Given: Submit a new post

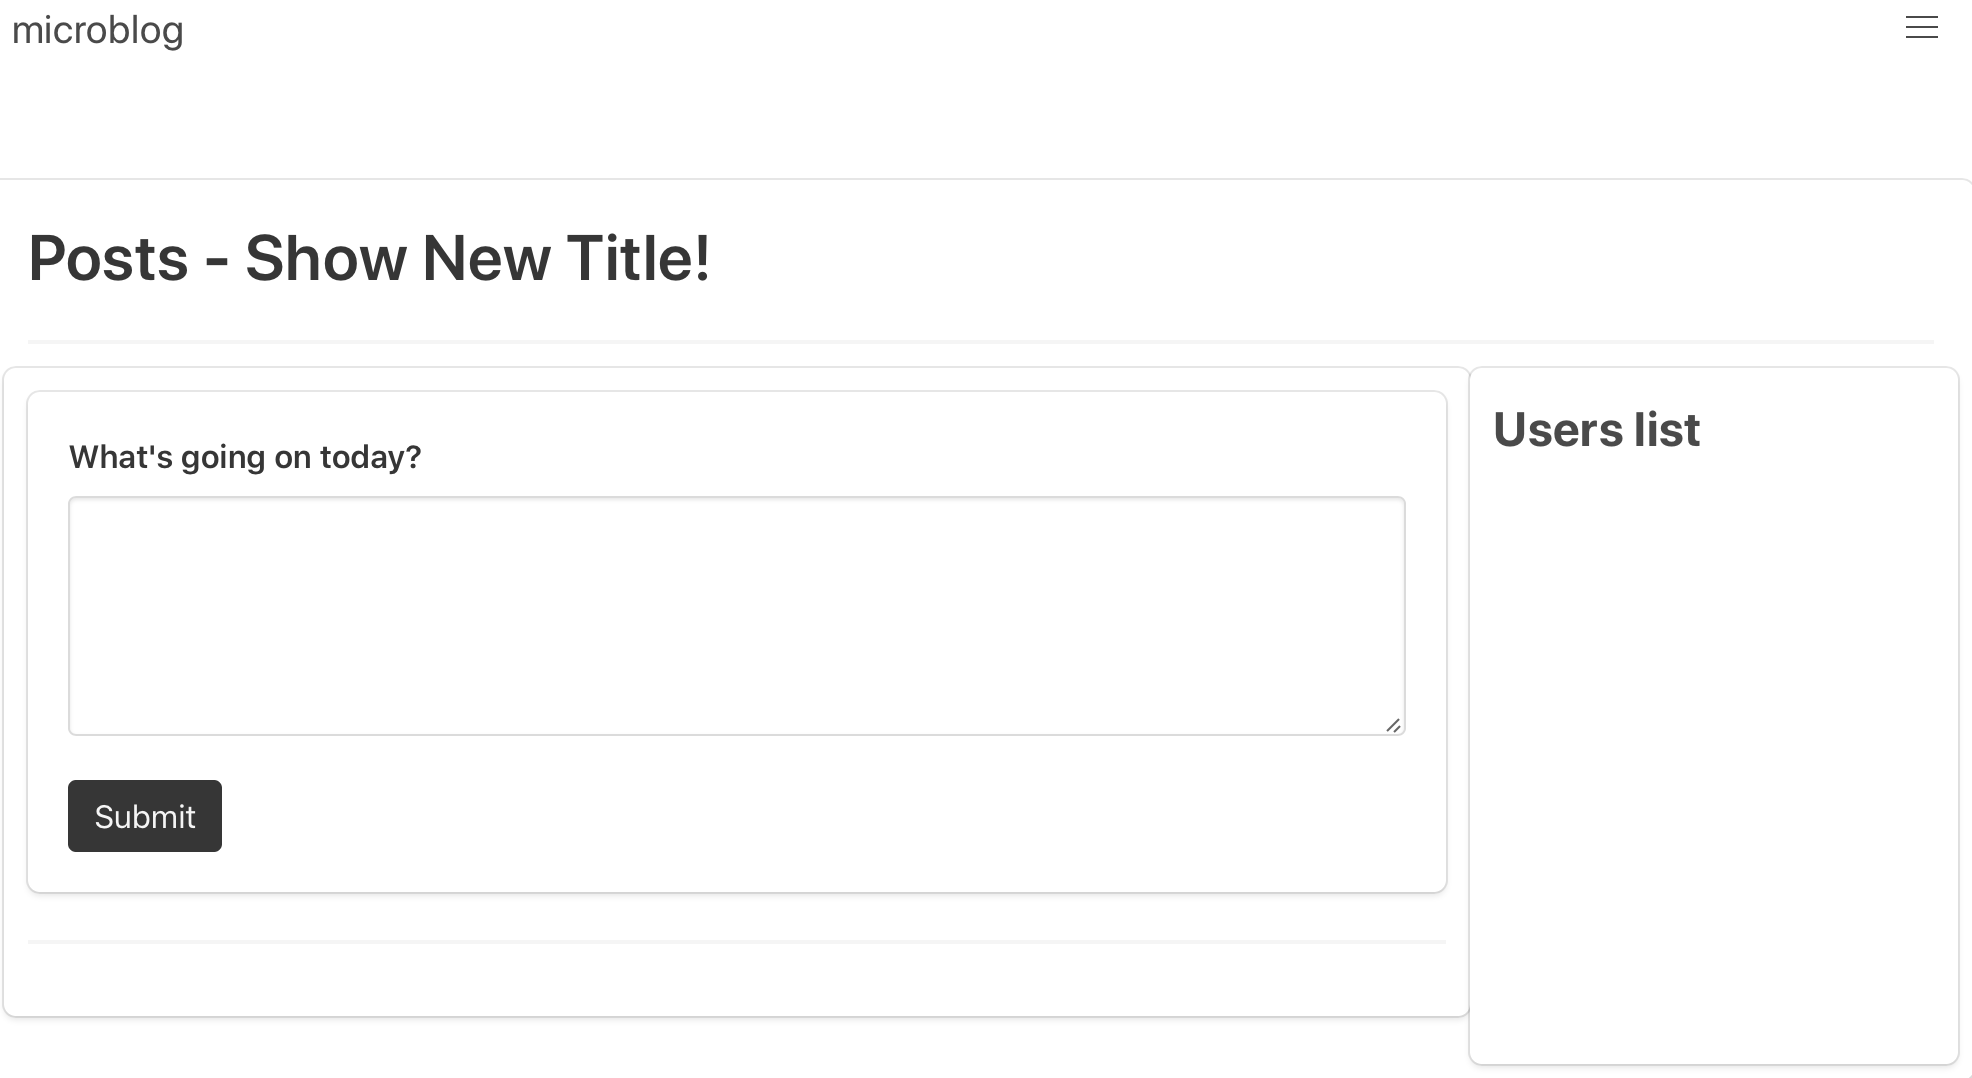Looking at the screenshot, I should coord(144,816).
